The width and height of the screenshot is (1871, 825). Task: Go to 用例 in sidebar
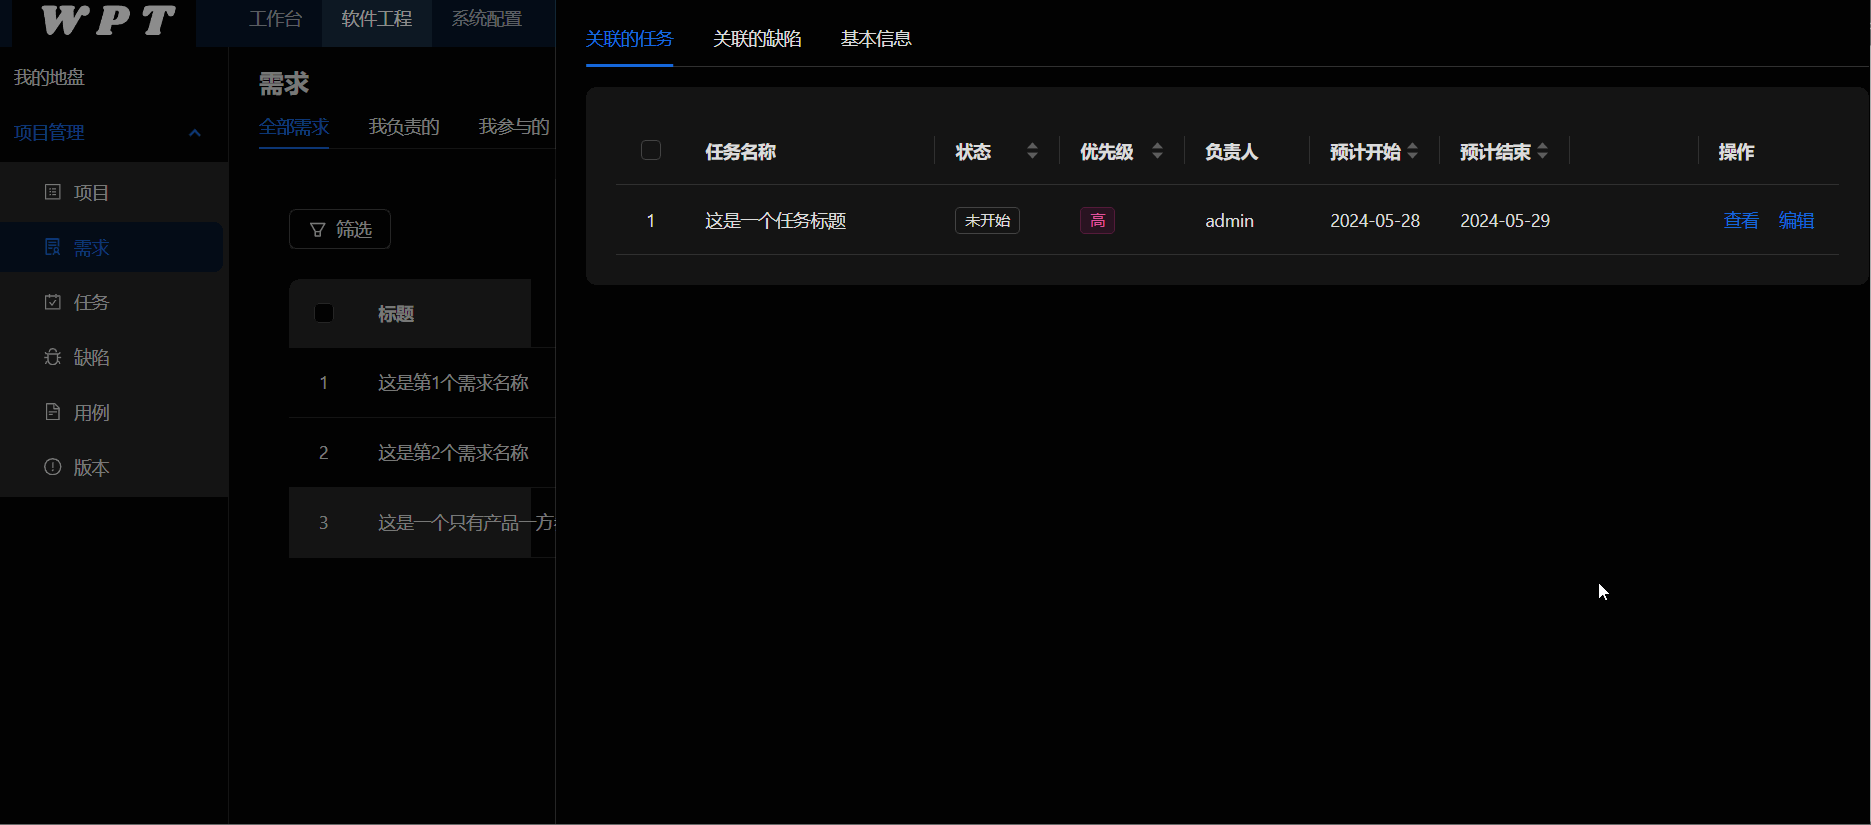(91, 412)
